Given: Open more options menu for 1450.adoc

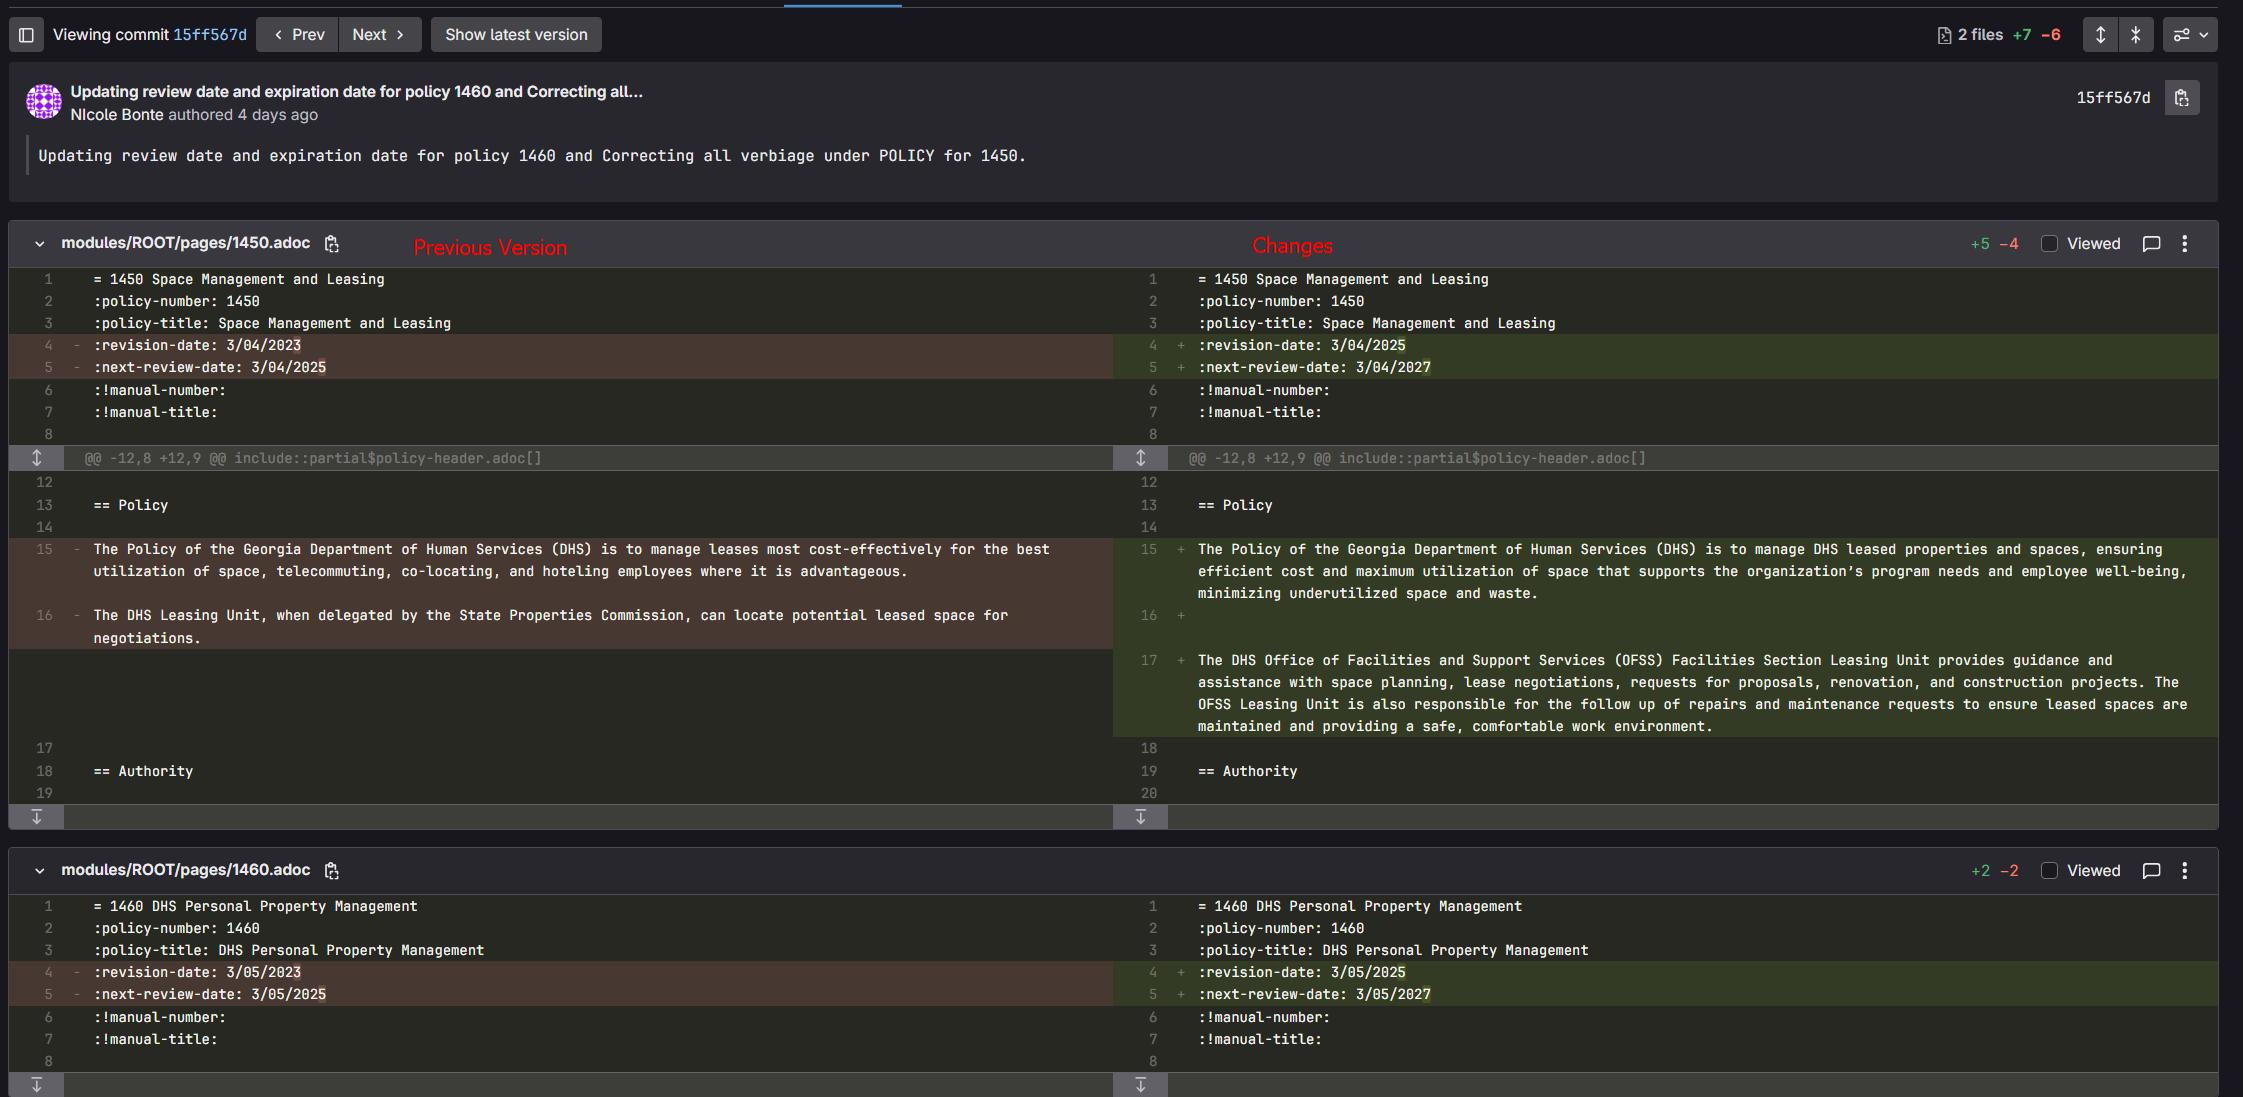Looking at the screenshot, I should pos(2184,244).
